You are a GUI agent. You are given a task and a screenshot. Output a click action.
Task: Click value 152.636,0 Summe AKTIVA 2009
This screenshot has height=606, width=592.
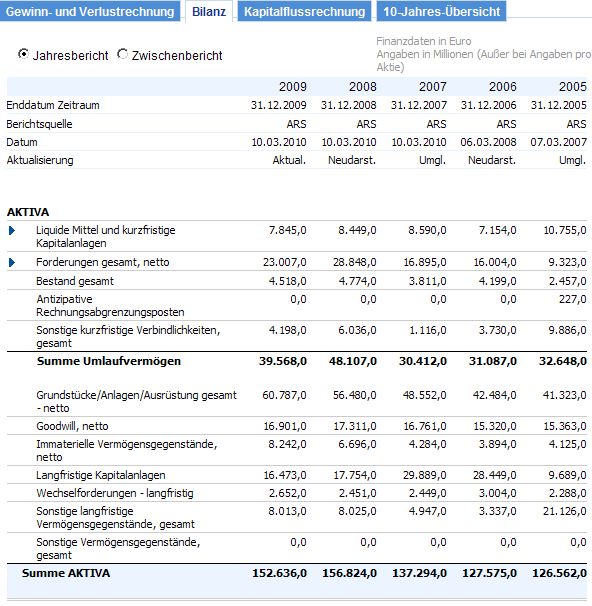pyautogui.click(x=279, y=573)
